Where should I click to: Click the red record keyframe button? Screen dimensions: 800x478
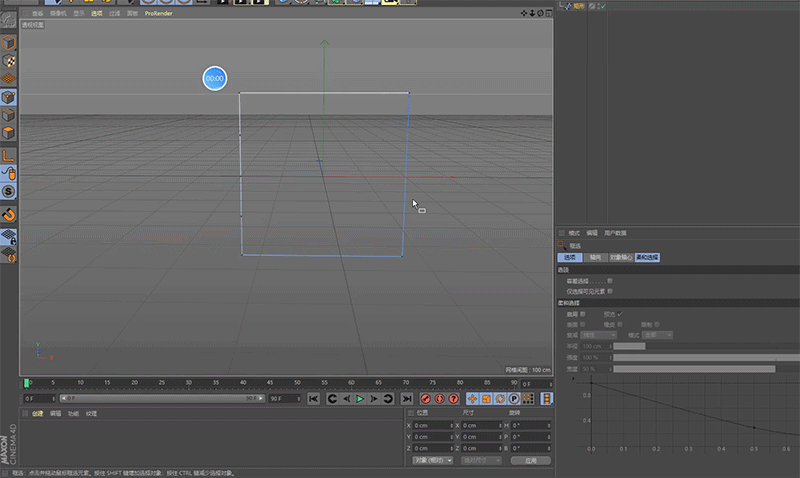pyautogui.click(x=425, y=399)
